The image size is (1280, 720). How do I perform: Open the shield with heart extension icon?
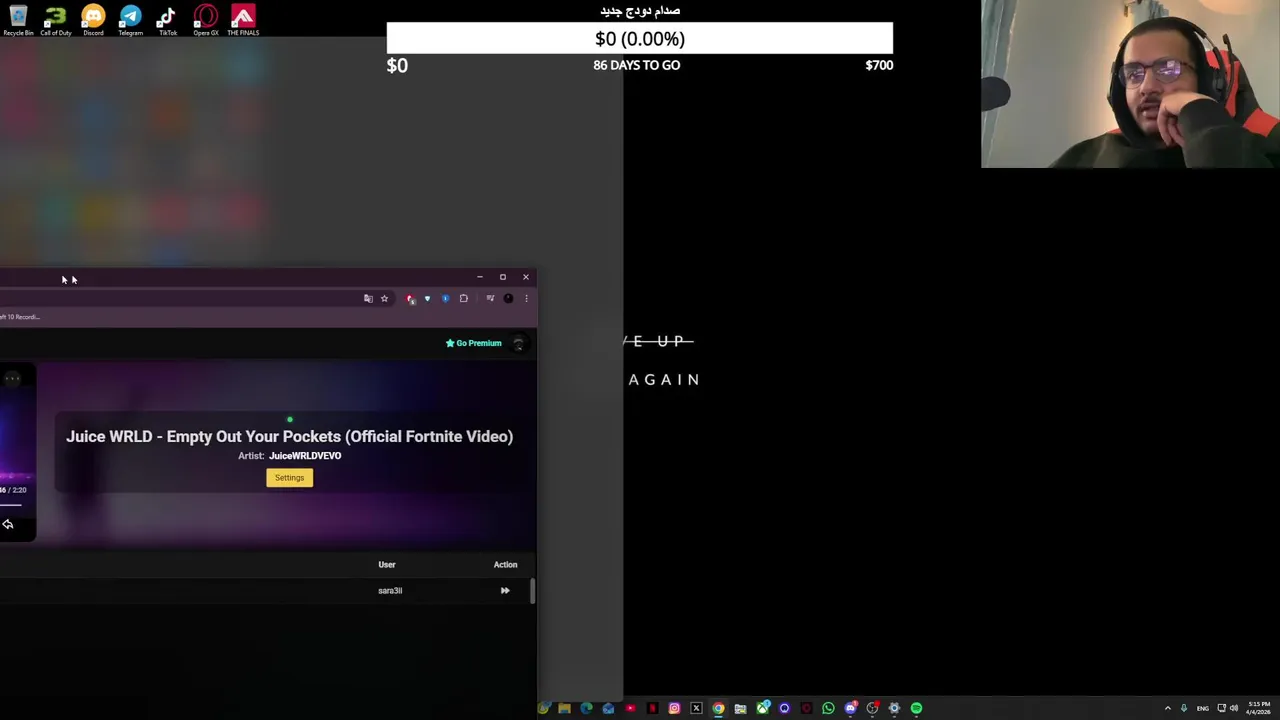427,298
